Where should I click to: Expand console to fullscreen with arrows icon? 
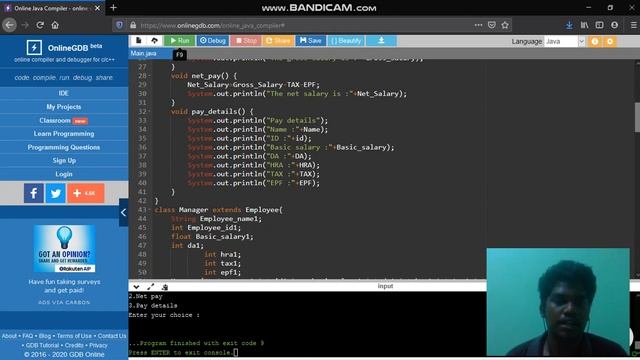click(151, 287)
